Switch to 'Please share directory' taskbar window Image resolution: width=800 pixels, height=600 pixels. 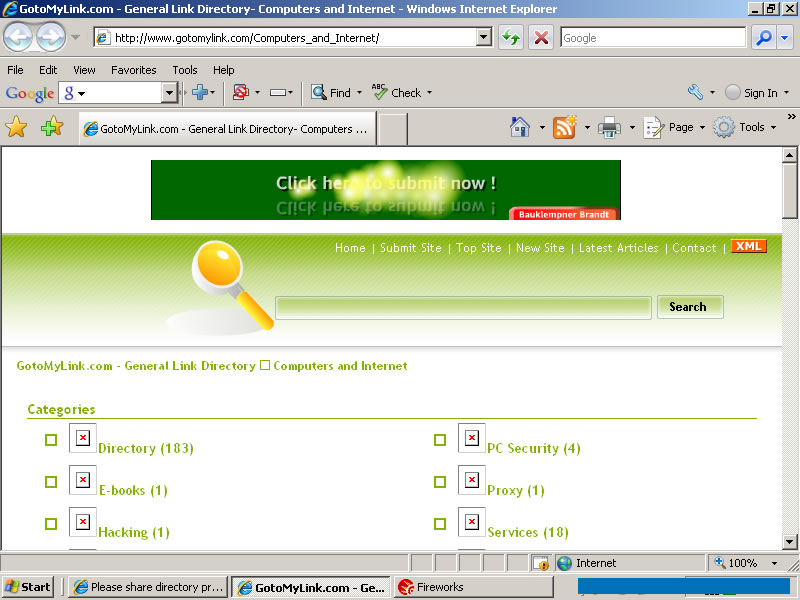[x=147, y=587]
